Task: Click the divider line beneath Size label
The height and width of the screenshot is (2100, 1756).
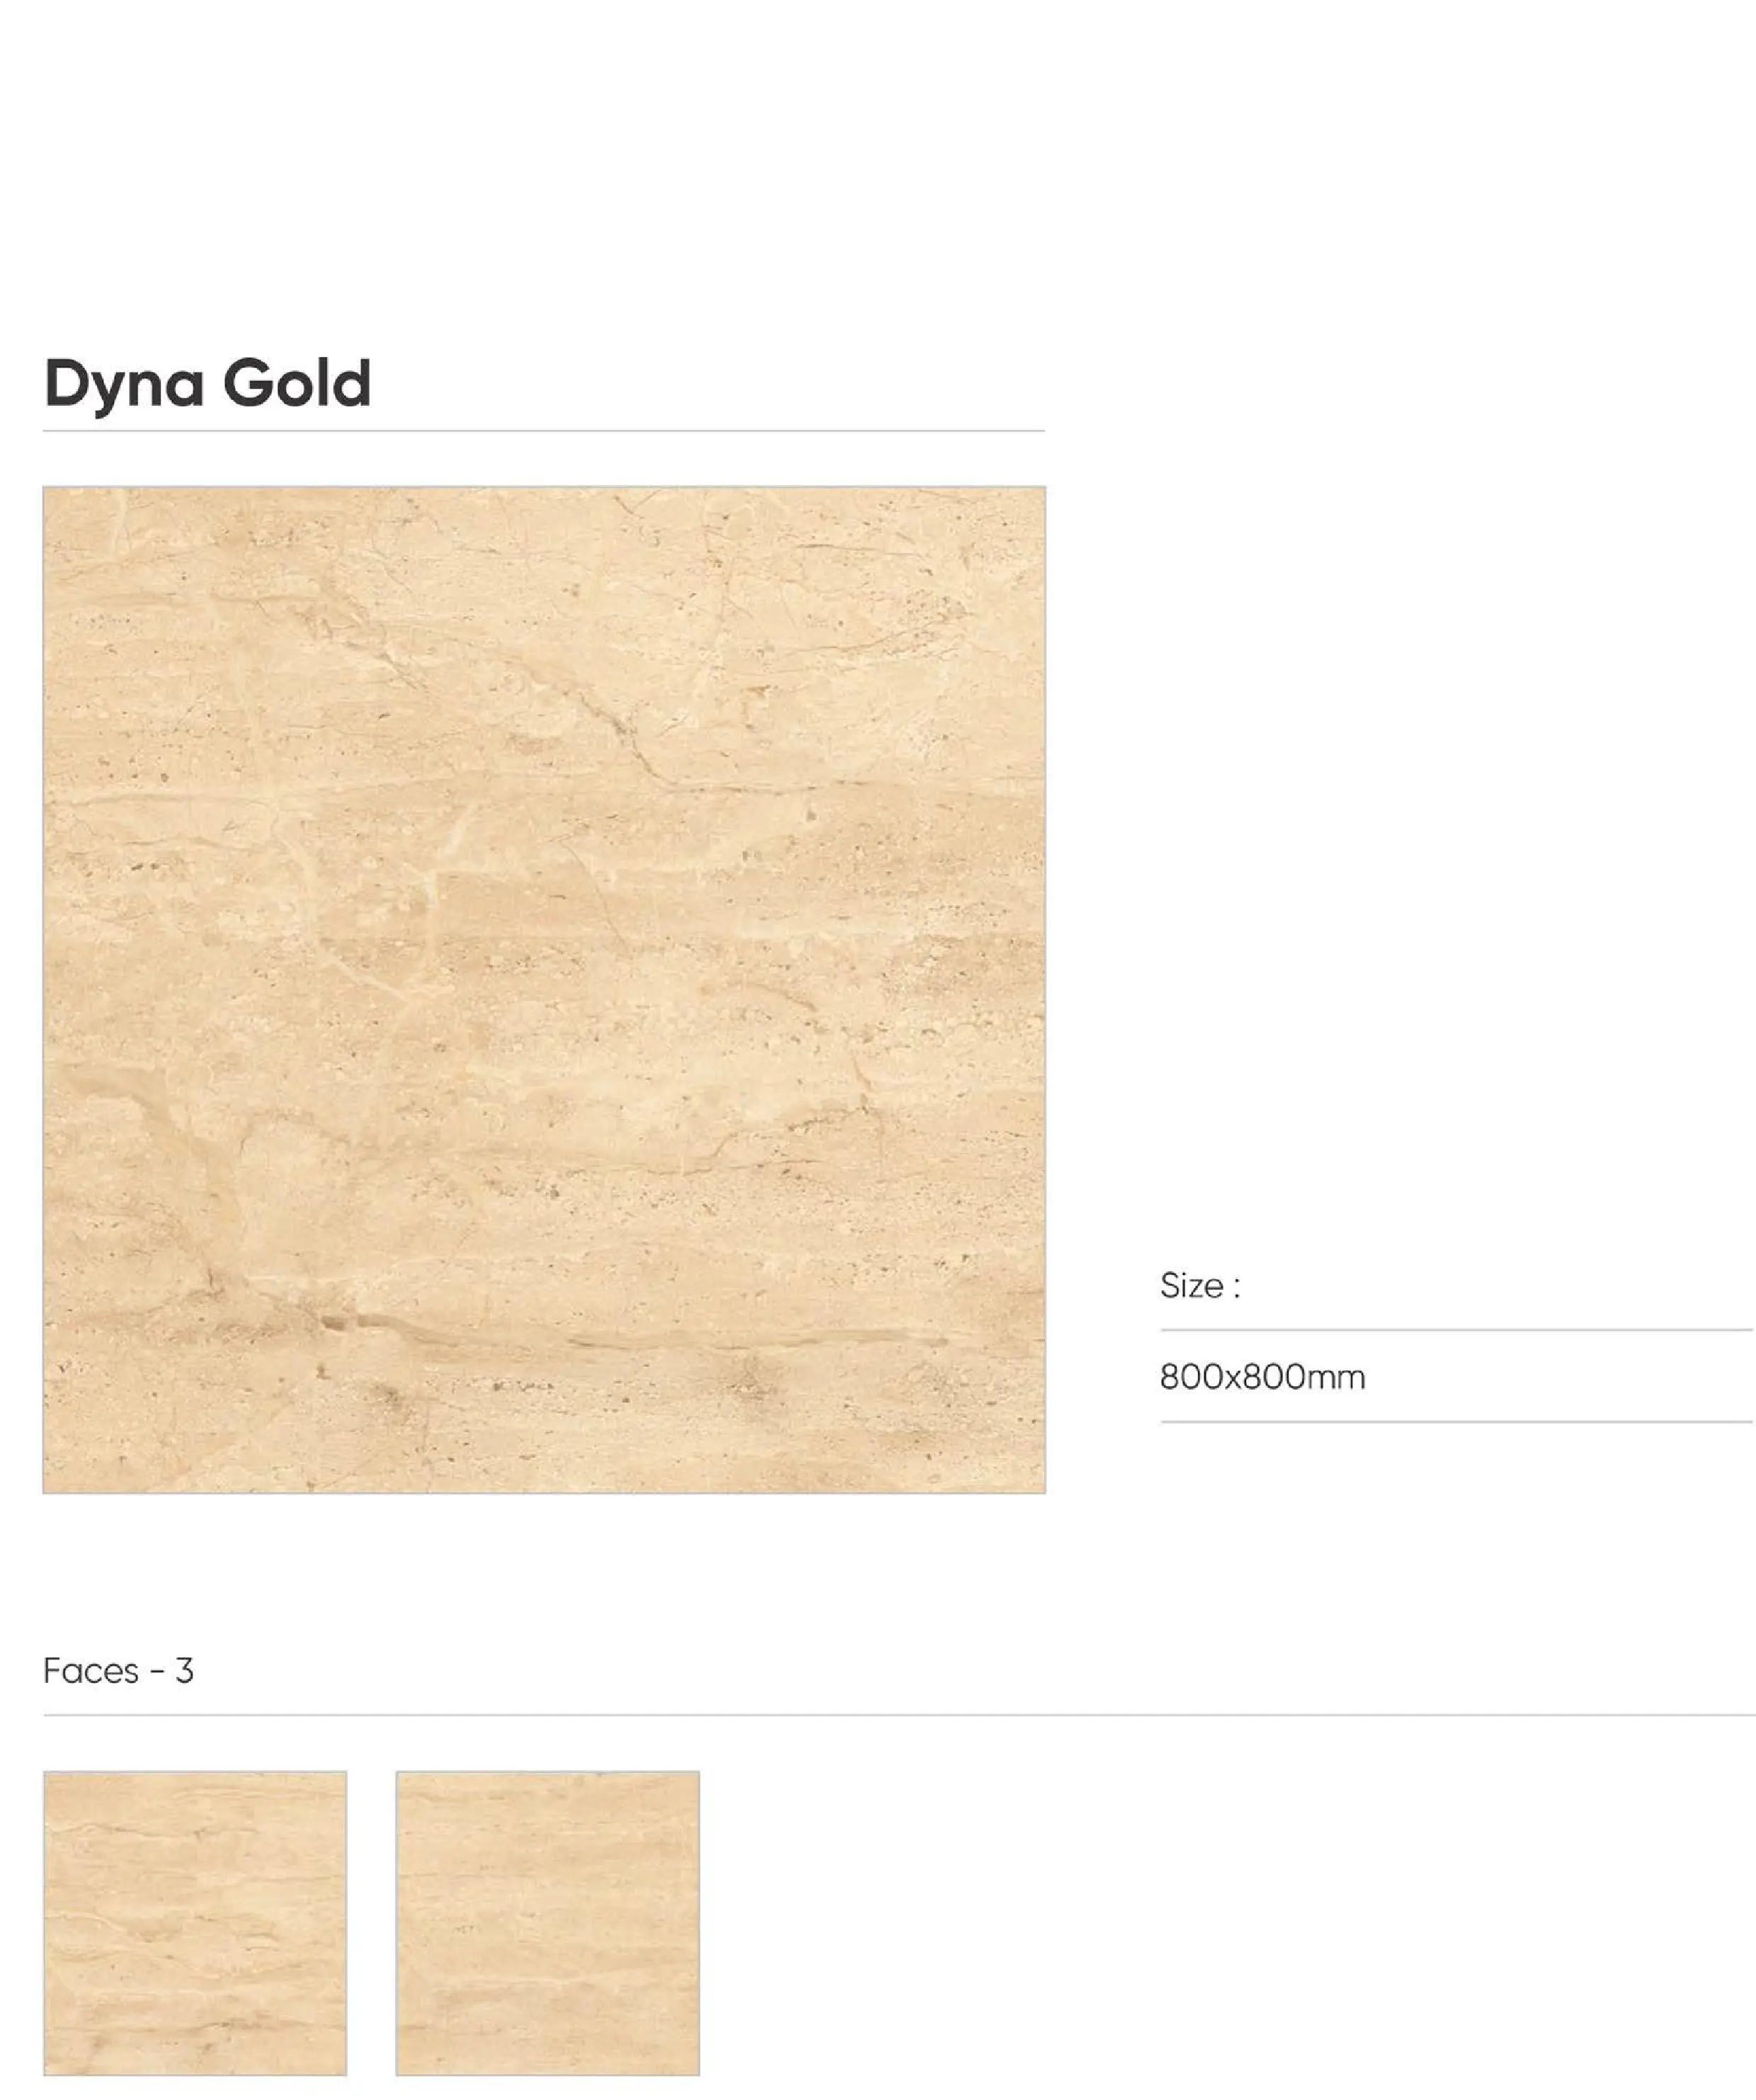Action: [1456, 1330]
